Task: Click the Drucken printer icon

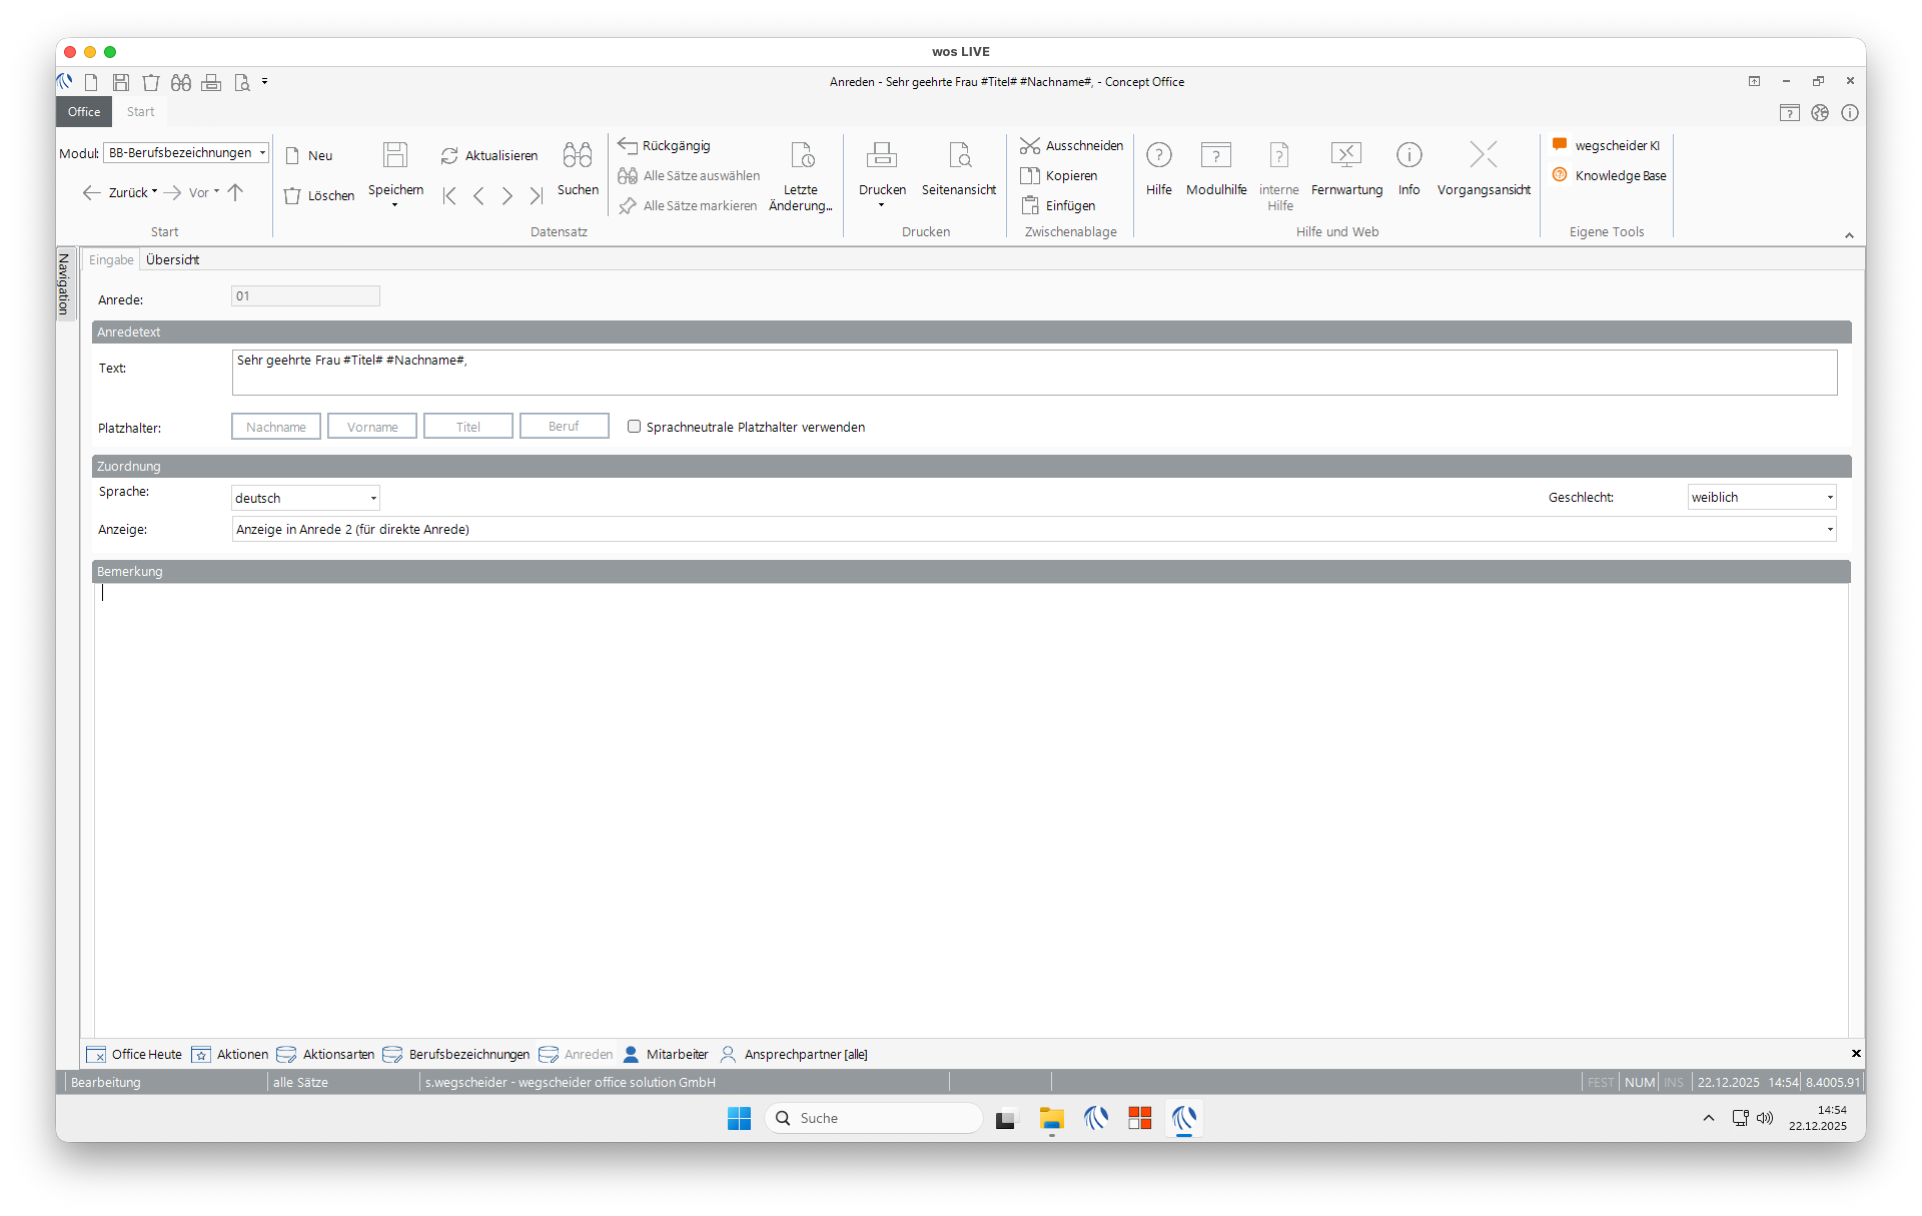Action: (x=881, y=155)
